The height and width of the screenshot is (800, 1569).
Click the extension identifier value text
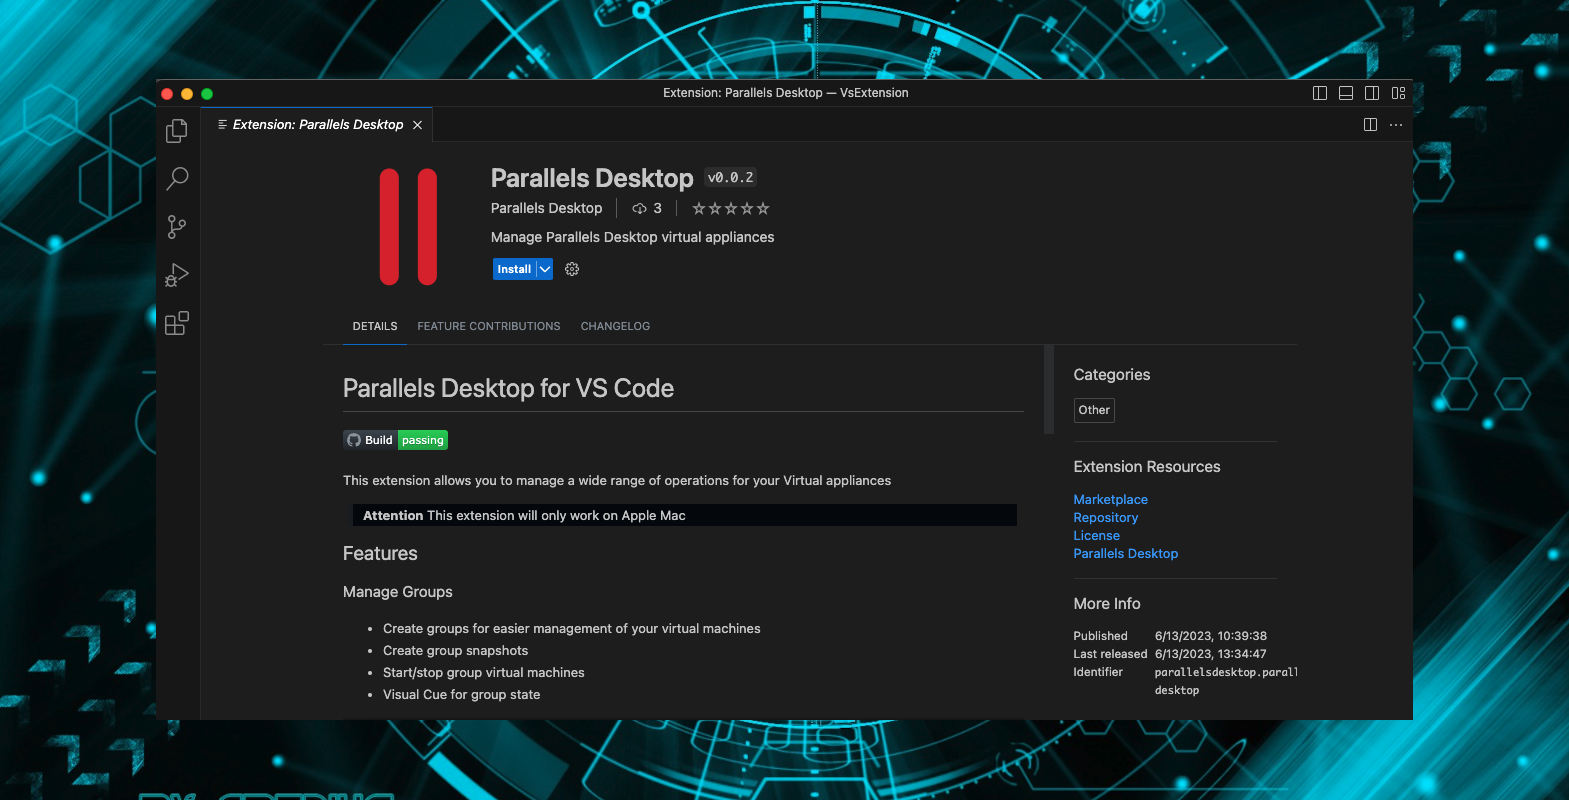(1226, 681)
